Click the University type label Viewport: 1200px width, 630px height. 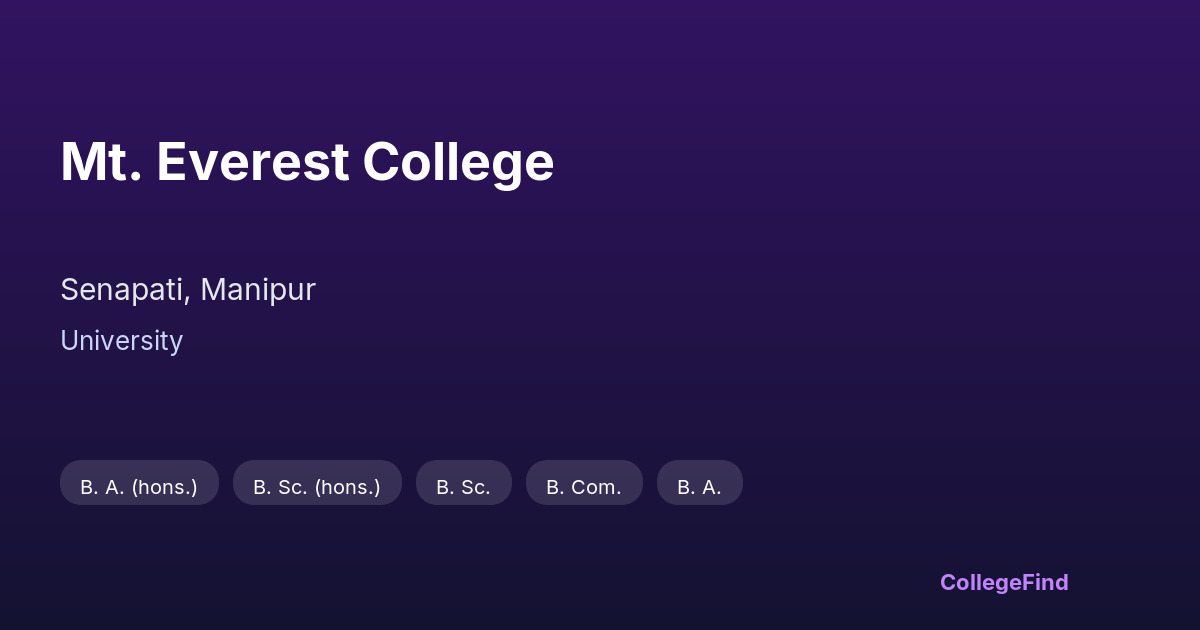click(x=121, y=341)
